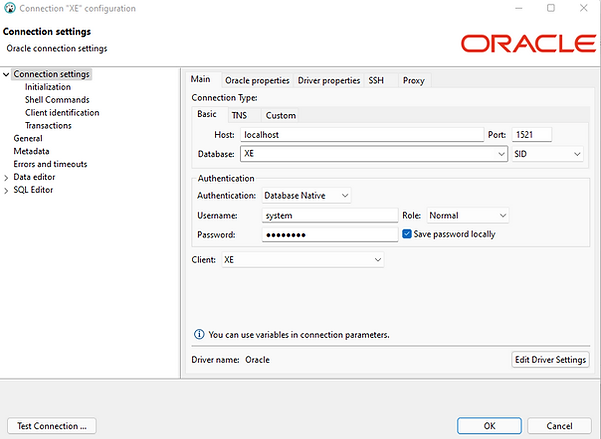
Task: Select the TNS connection type tab
Action: [x=239, y=115]
